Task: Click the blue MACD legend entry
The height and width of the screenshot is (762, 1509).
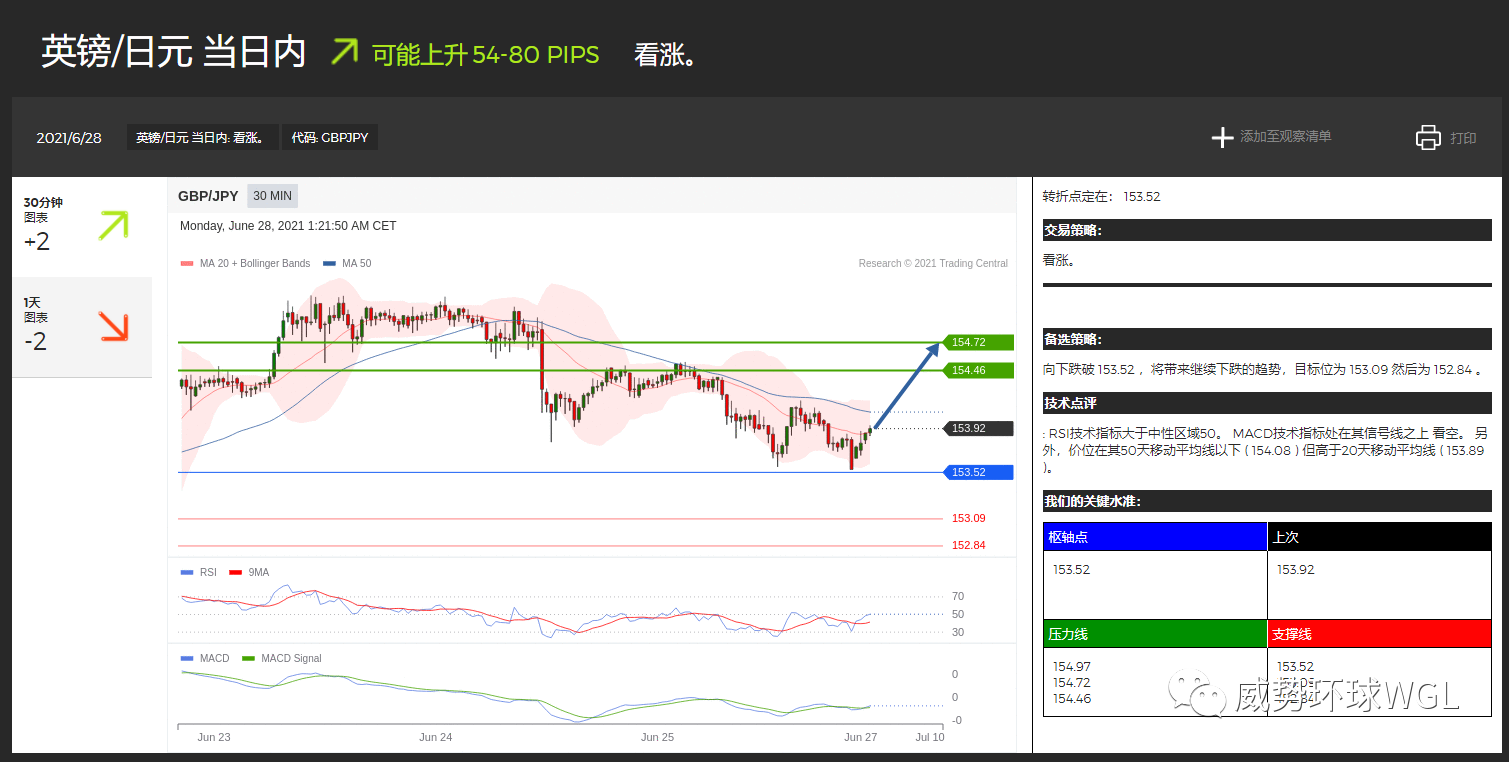Action: coord(205,659)
